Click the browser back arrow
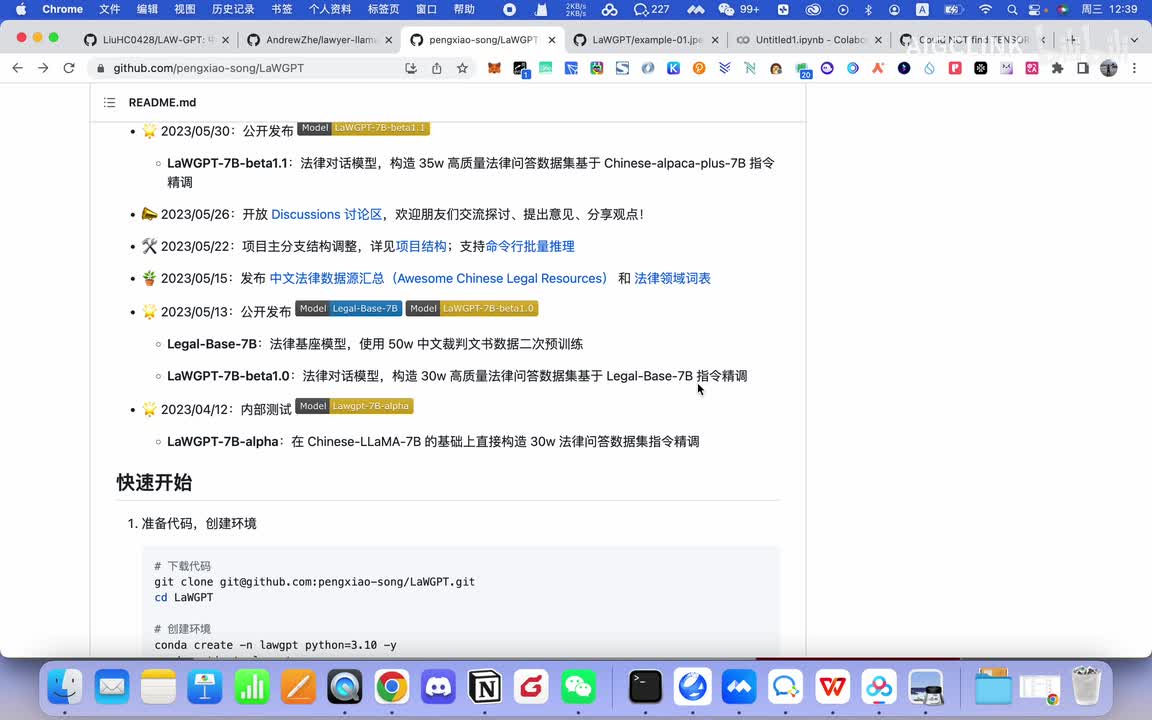Screen dimensions: 1152x720 (x=17, y=68)
